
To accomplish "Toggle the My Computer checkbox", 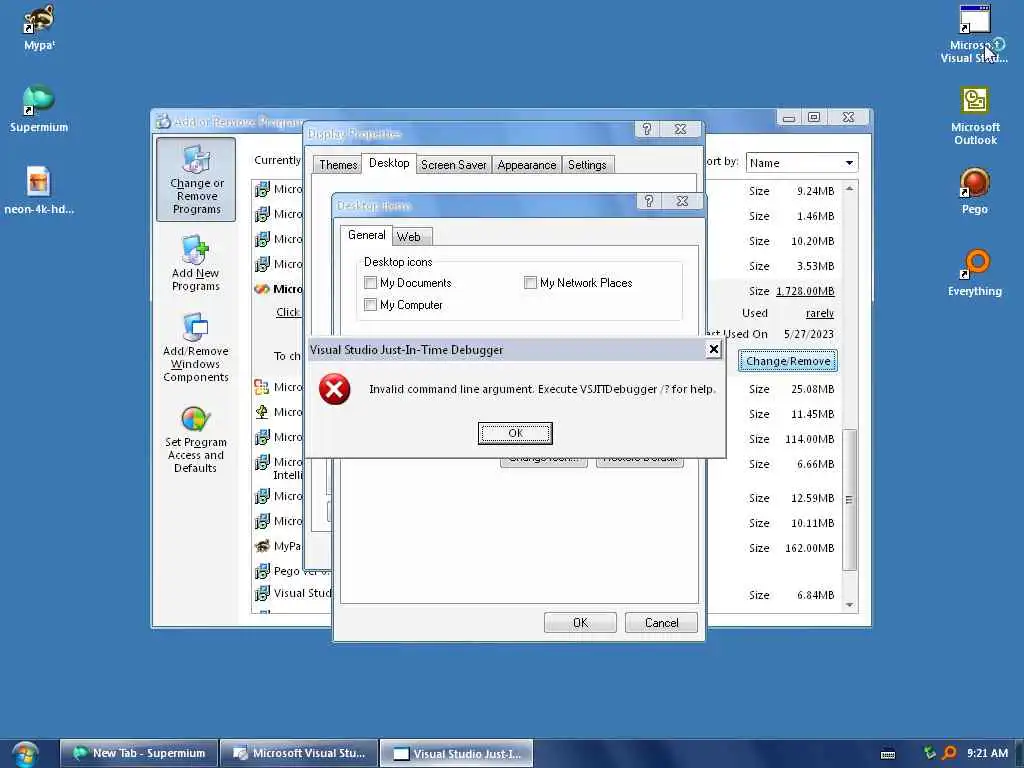I will point(370,305).
